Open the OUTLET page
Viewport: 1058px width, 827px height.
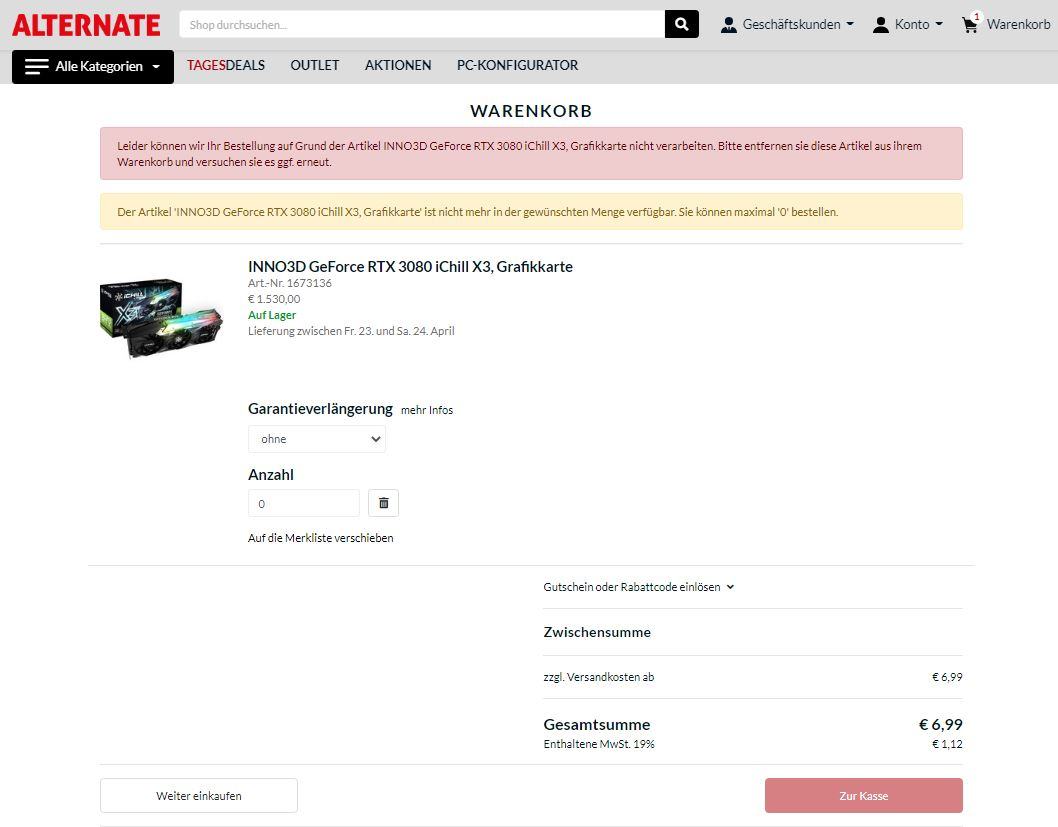point(314,65)
